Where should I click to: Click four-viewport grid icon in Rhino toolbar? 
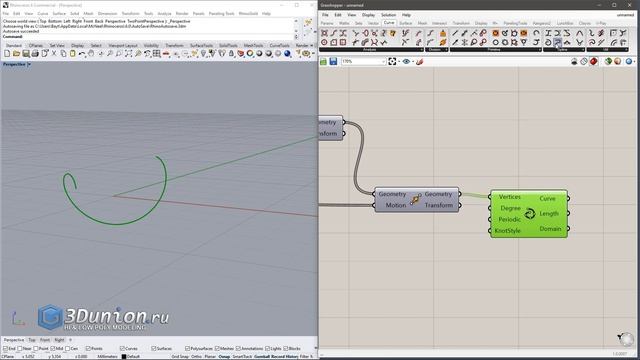click(x=157, y=53)
